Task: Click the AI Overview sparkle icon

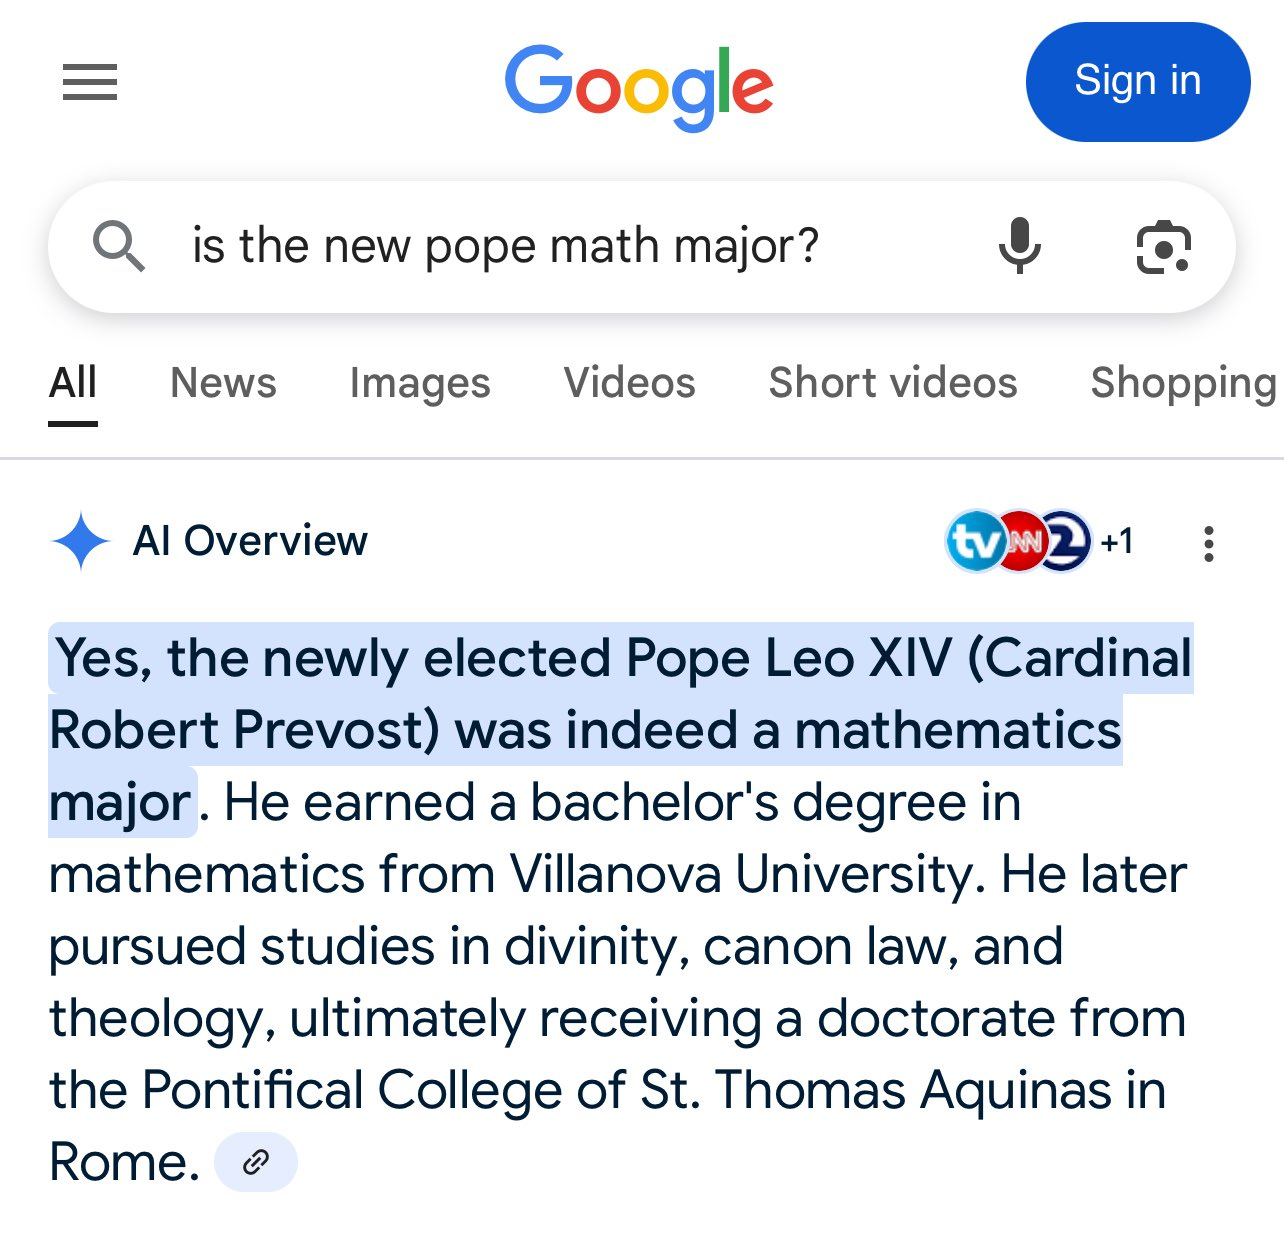Action: (x=81, y=541)
